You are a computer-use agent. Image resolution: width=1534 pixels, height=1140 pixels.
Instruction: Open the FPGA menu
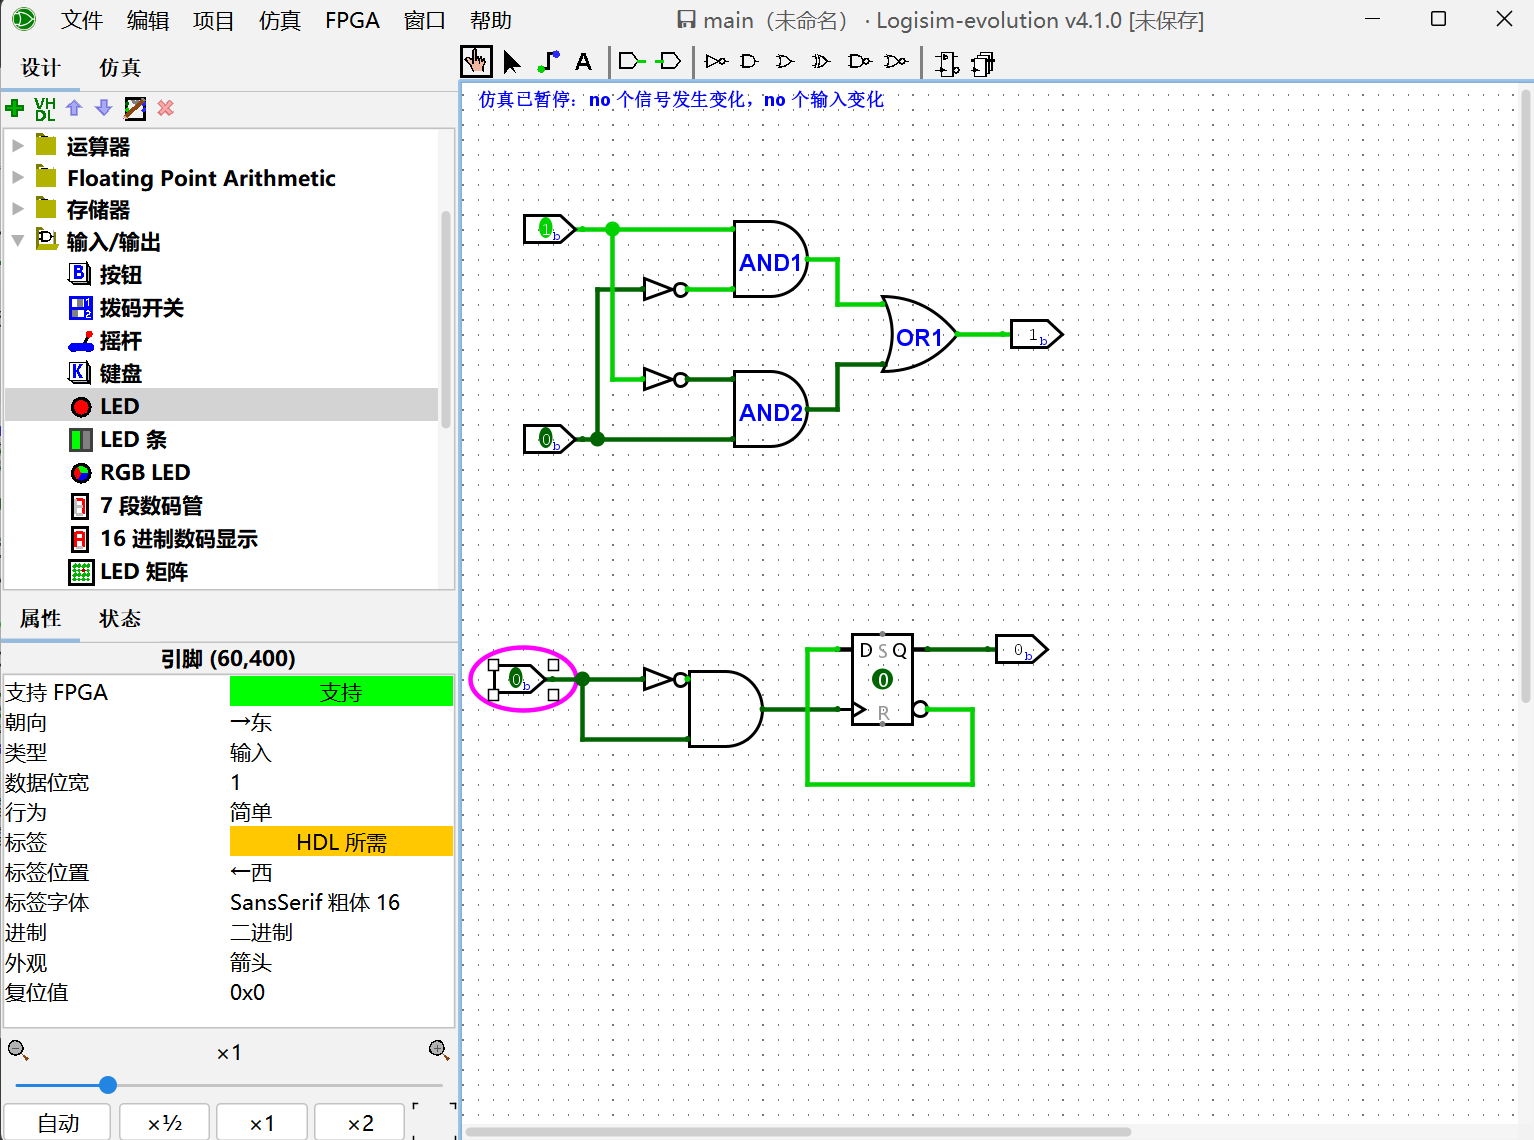pyautogui.click(x=352, y=20)
